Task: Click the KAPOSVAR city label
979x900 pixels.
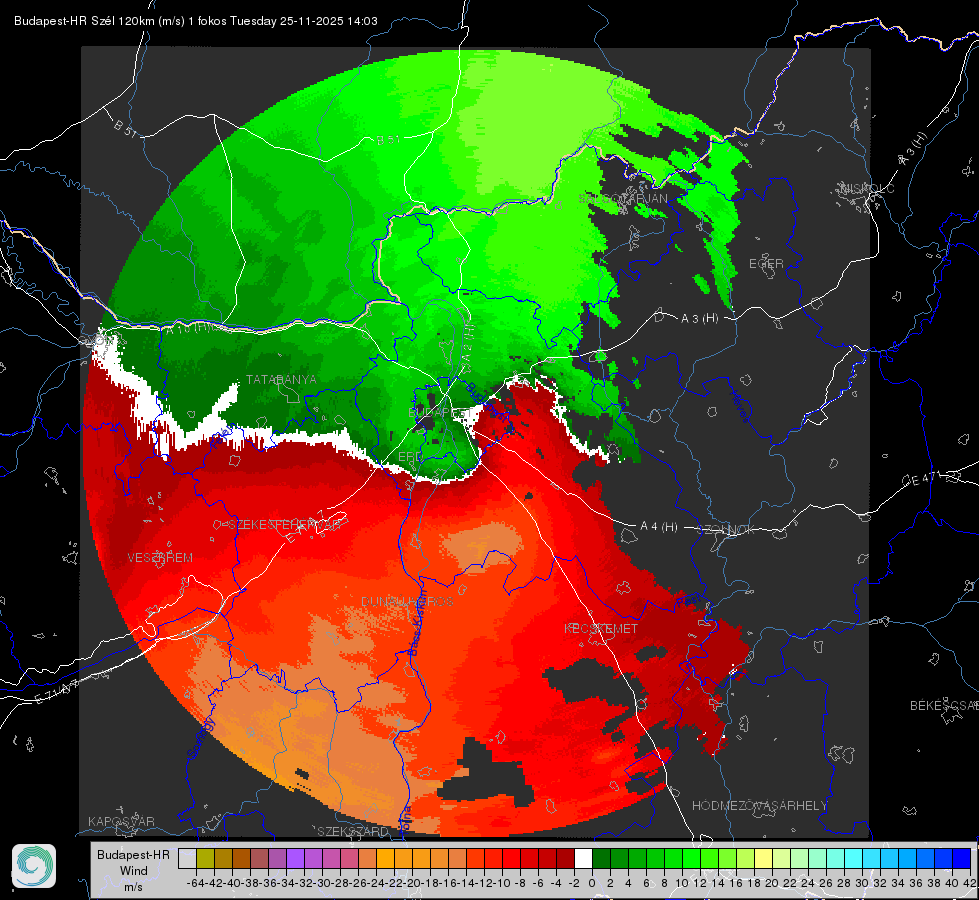Action: [x=121, y=821]
